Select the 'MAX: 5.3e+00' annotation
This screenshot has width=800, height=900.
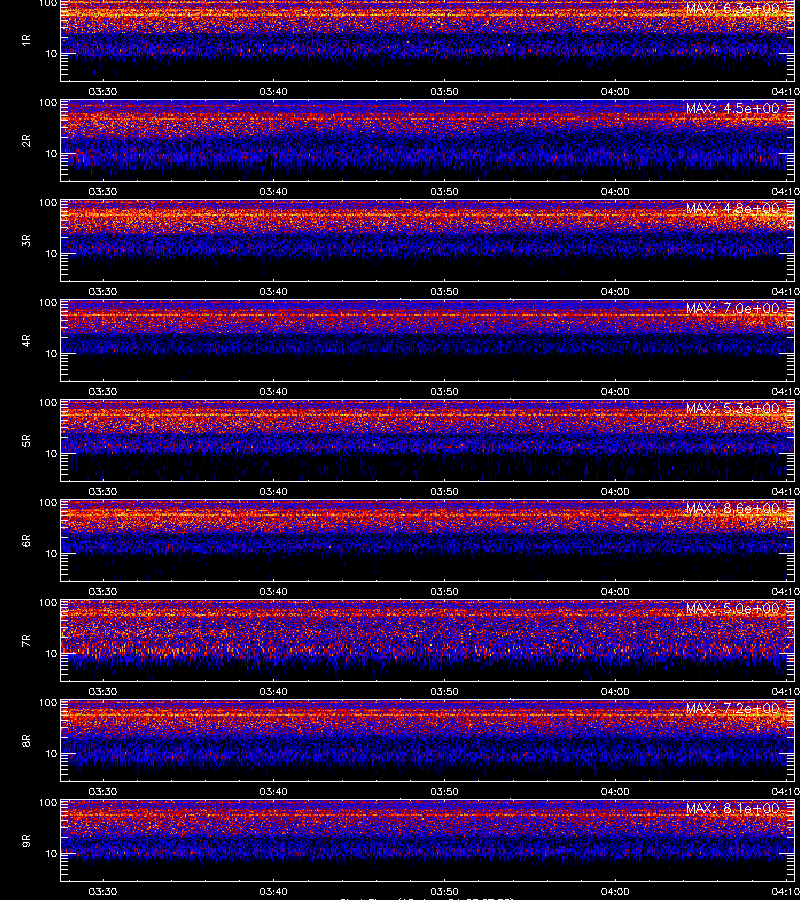tap(732, 409)
